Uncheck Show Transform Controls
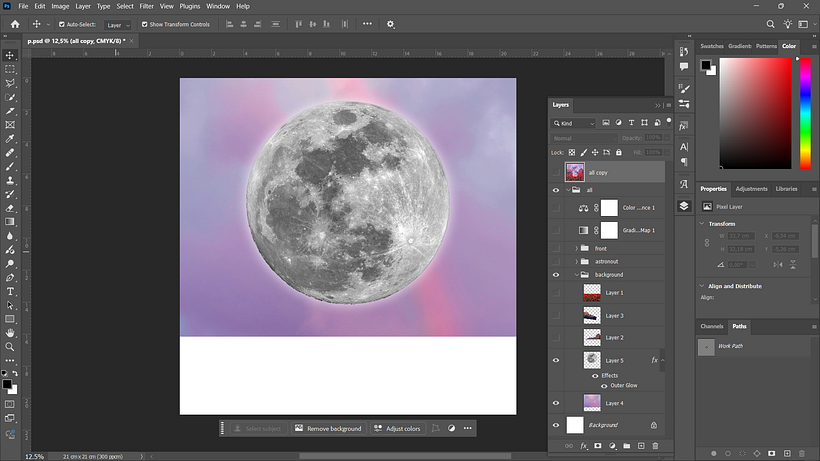Viewport: 820px width, 461px height. click(145, 25)
